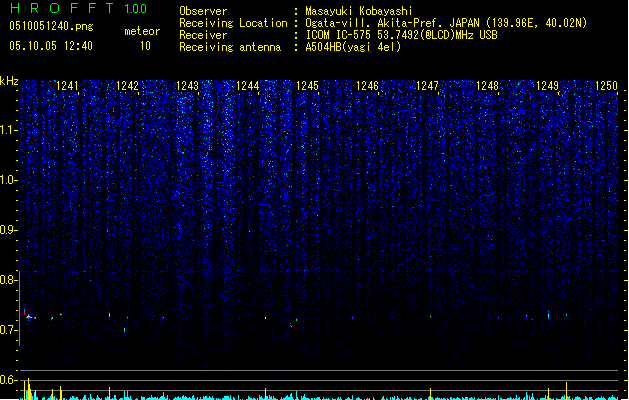Click the 1245 time marker
Image resolution: width=629 pixels, height=400 pixels.
click(x=308, y=86)
